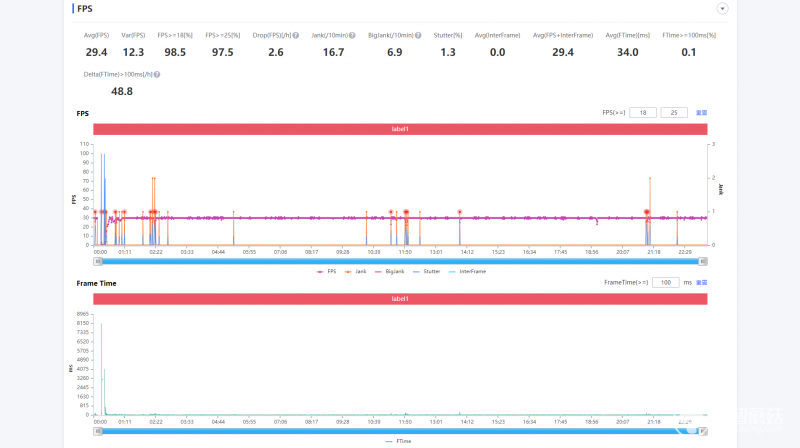Toggle the FPS series in chart legend
Viewport: 800px width, 448px height.
coord(327,271)
